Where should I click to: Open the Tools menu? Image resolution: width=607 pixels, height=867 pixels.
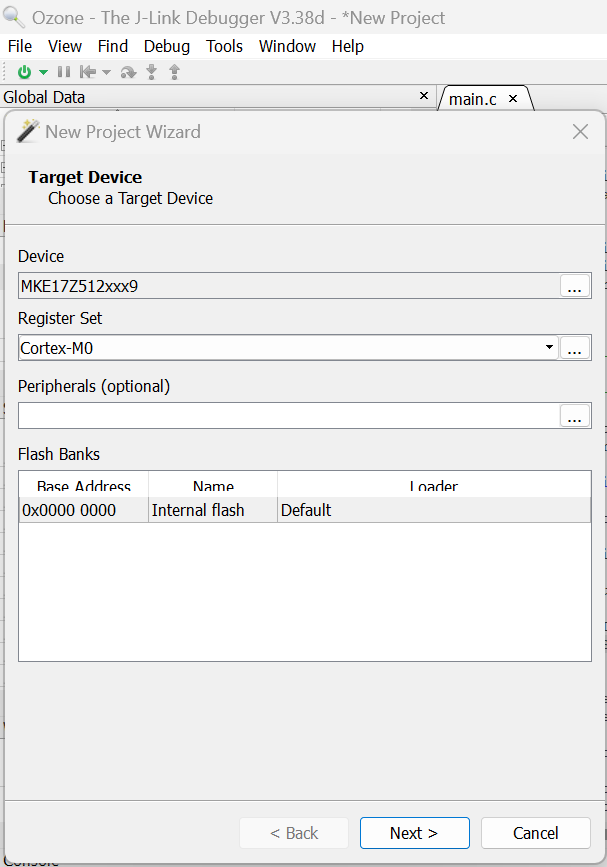(x=225, y=46)
